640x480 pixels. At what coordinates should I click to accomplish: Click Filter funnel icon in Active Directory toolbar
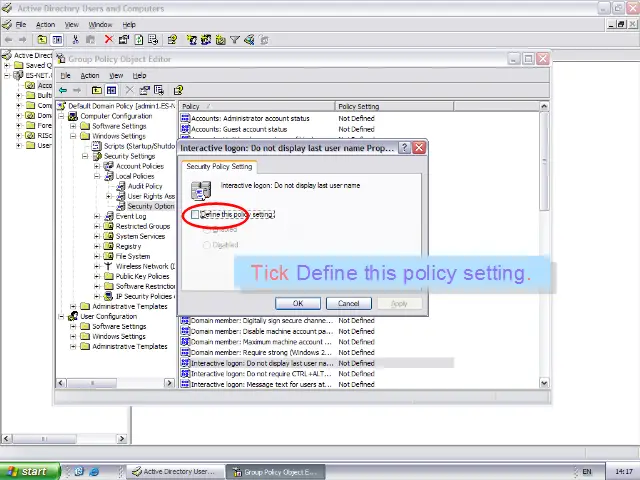coord(235,40)
